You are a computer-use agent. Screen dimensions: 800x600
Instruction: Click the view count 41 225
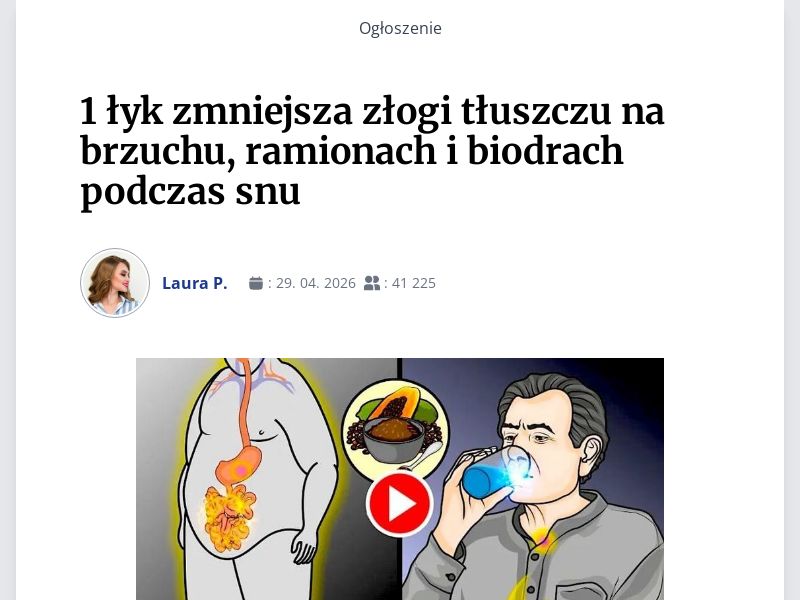(414, 283)
